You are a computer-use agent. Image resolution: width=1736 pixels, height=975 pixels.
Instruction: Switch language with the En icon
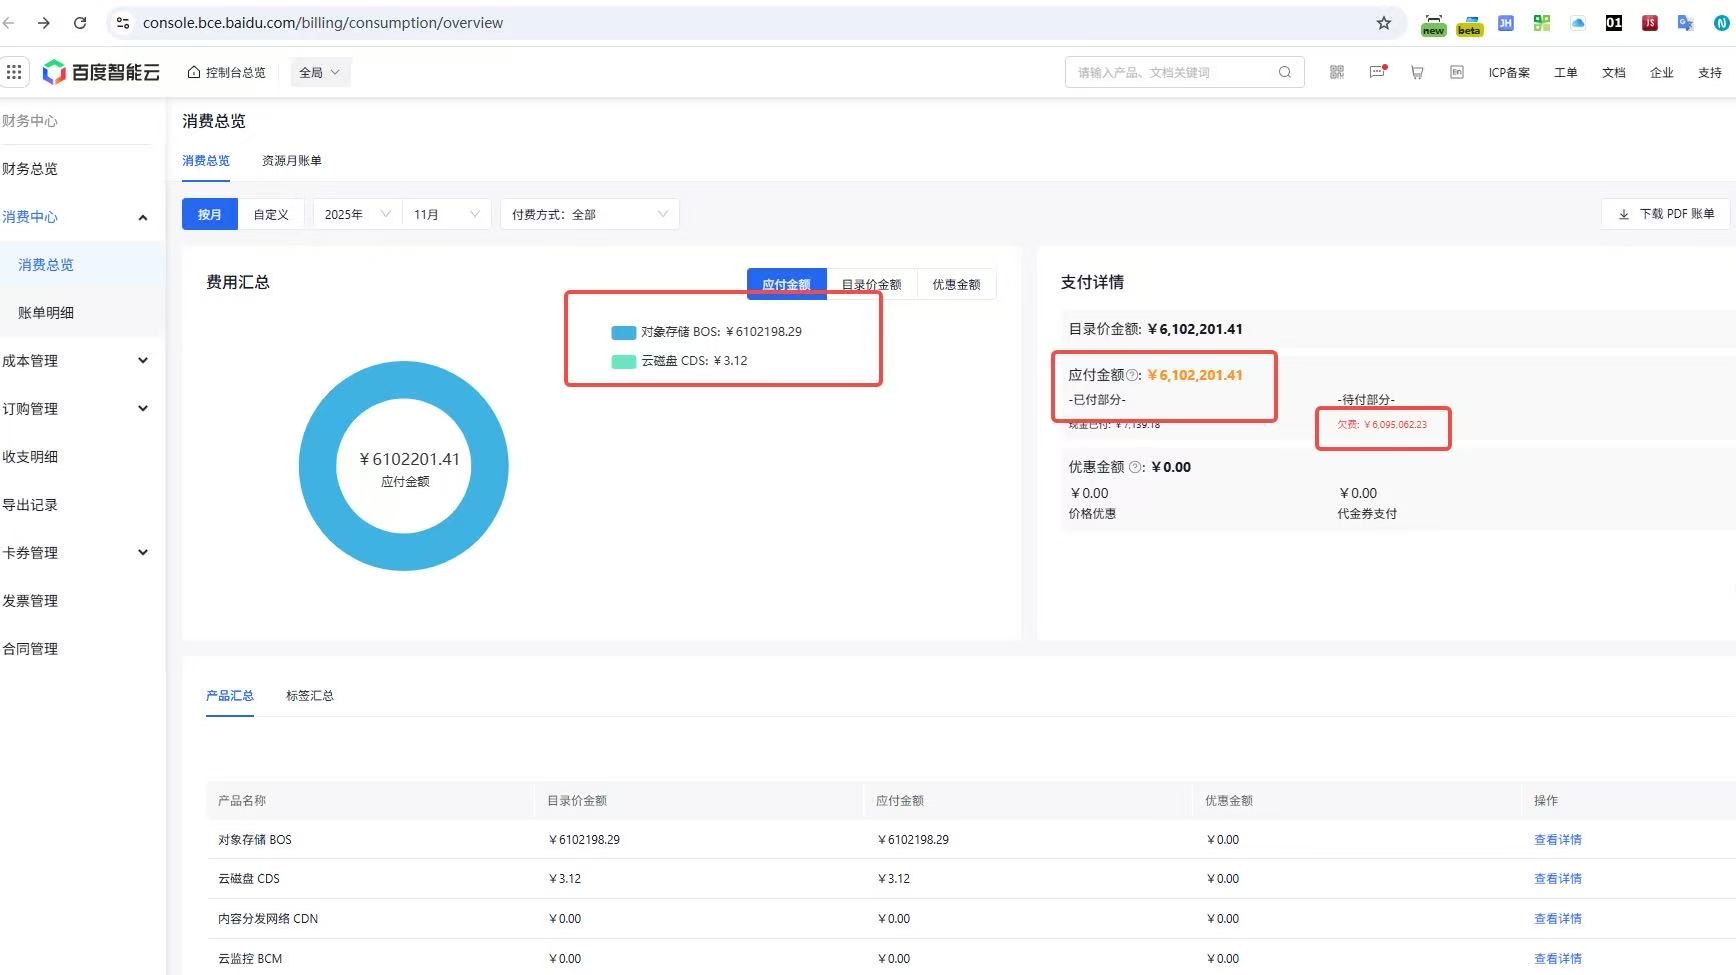coord(1457,72)
